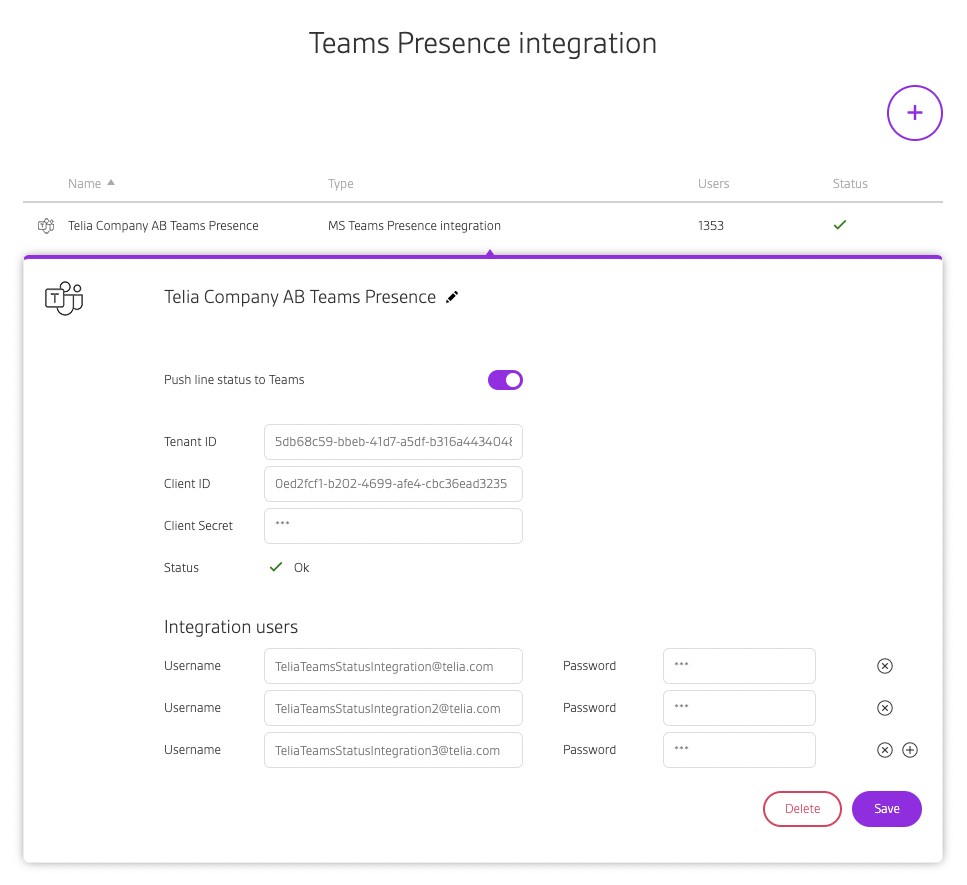Click the Integration users section heading
Image resolution: width=967 pixels, height=885 pixels.
(231, 627)
